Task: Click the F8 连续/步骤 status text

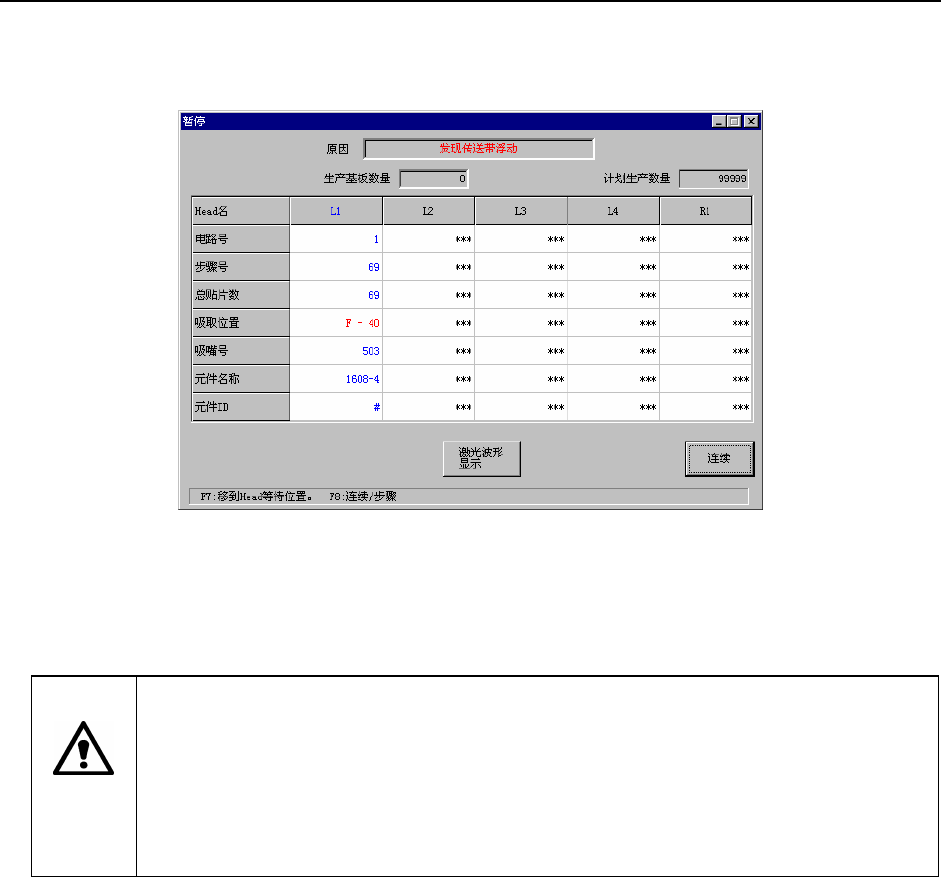Action: point(363,496)
